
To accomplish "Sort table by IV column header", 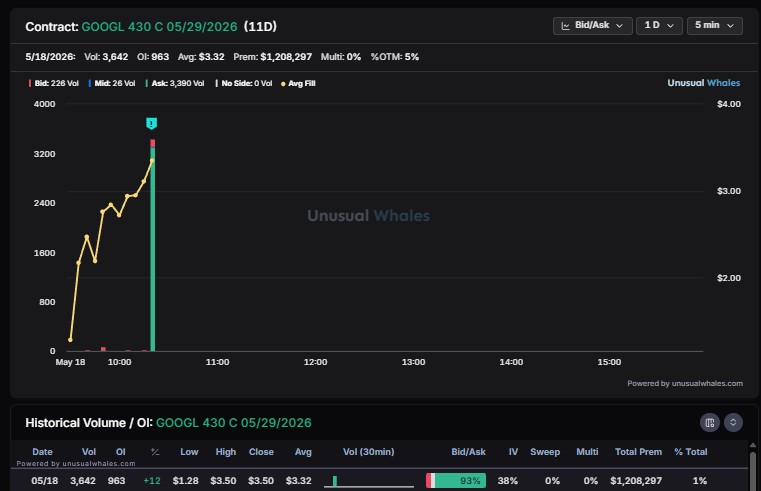I will 513,452.
